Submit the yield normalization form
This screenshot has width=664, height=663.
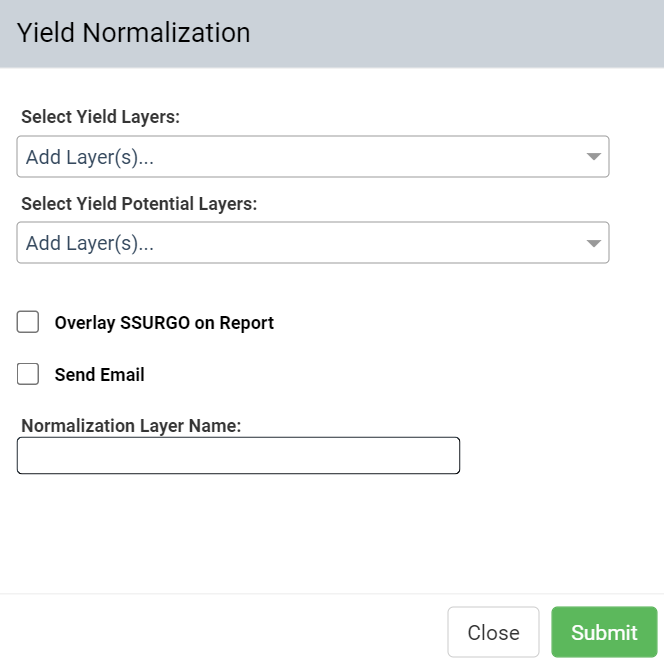tap(604, 632)
